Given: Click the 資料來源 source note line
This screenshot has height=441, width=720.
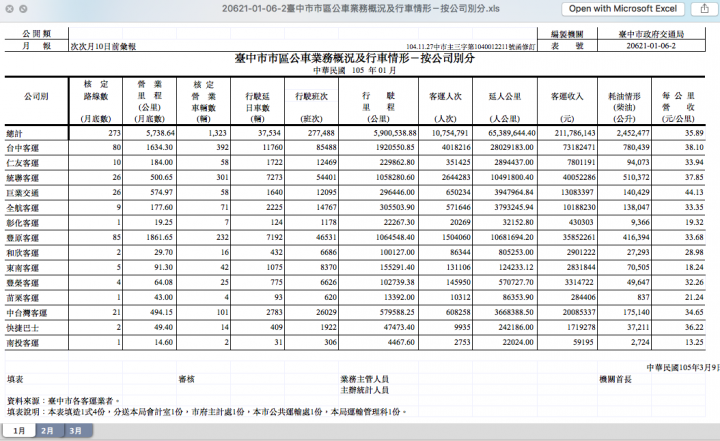Looking at the screenshot, I should coord(63,401).
